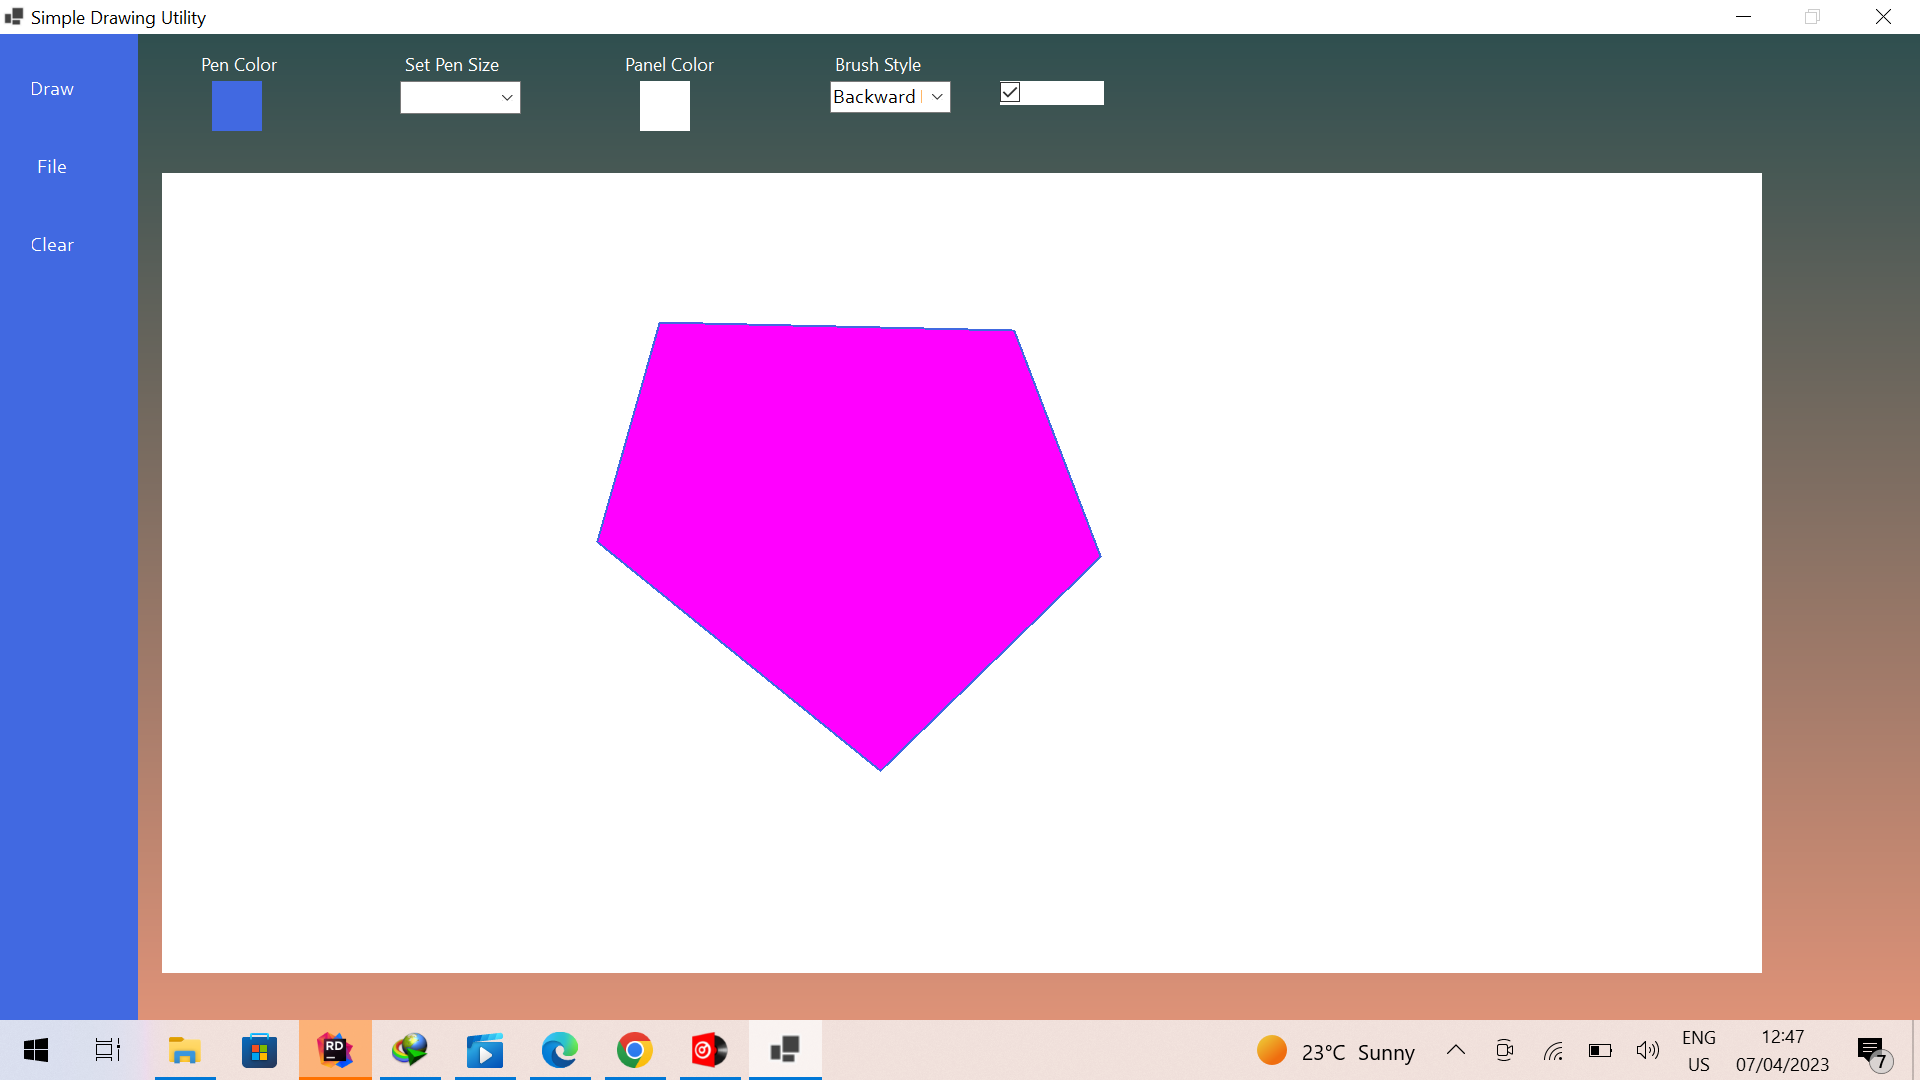The image size is (1920, 1080).
Task: Open File Explorer from the taskbar
Action: tap(185, 1050)
